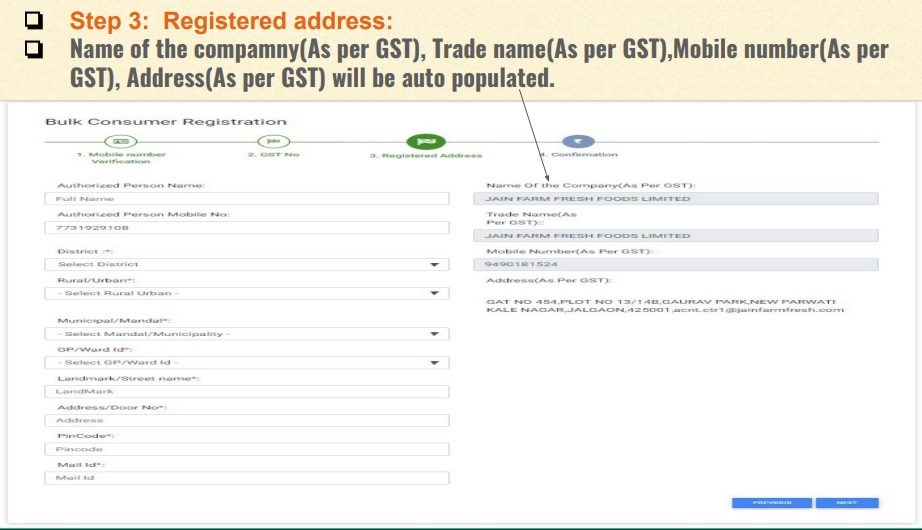Select the '4. Confirmation' step label
Image resolution: width=922 pixels, height=530 pixels.
click(x=579, y=155)
